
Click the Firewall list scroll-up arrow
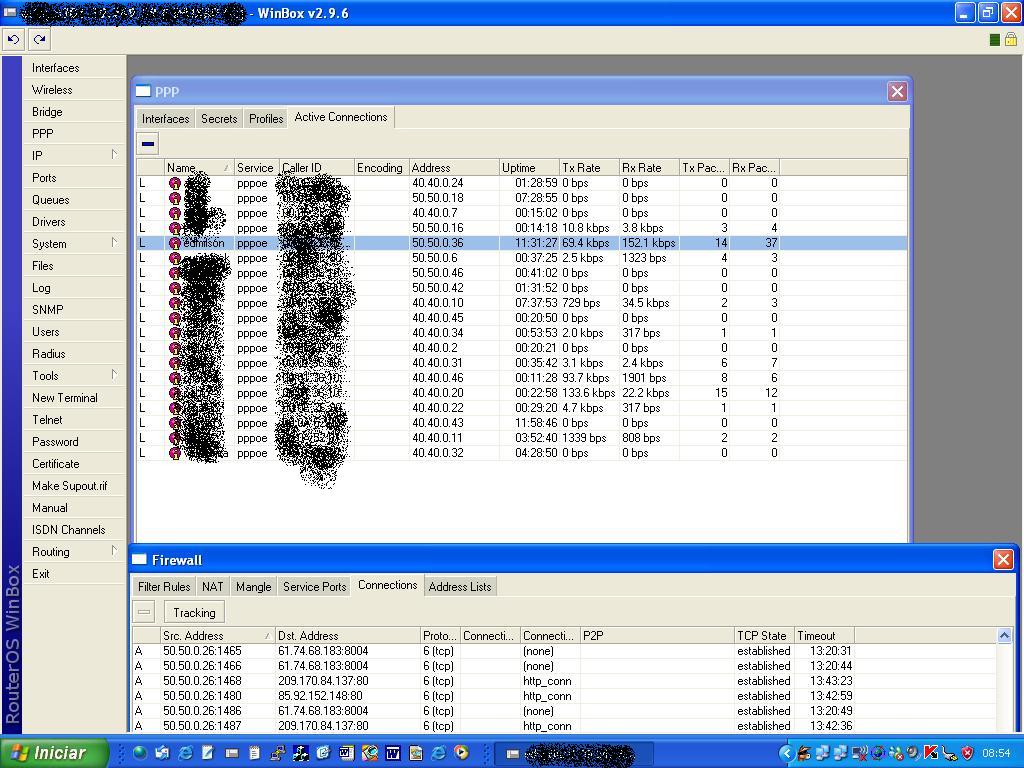coord(1004,635)
